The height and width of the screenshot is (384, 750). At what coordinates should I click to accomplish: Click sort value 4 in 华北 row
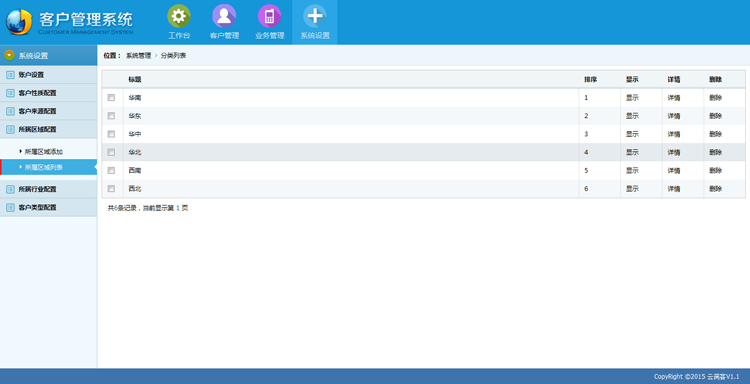pos(586,152)
